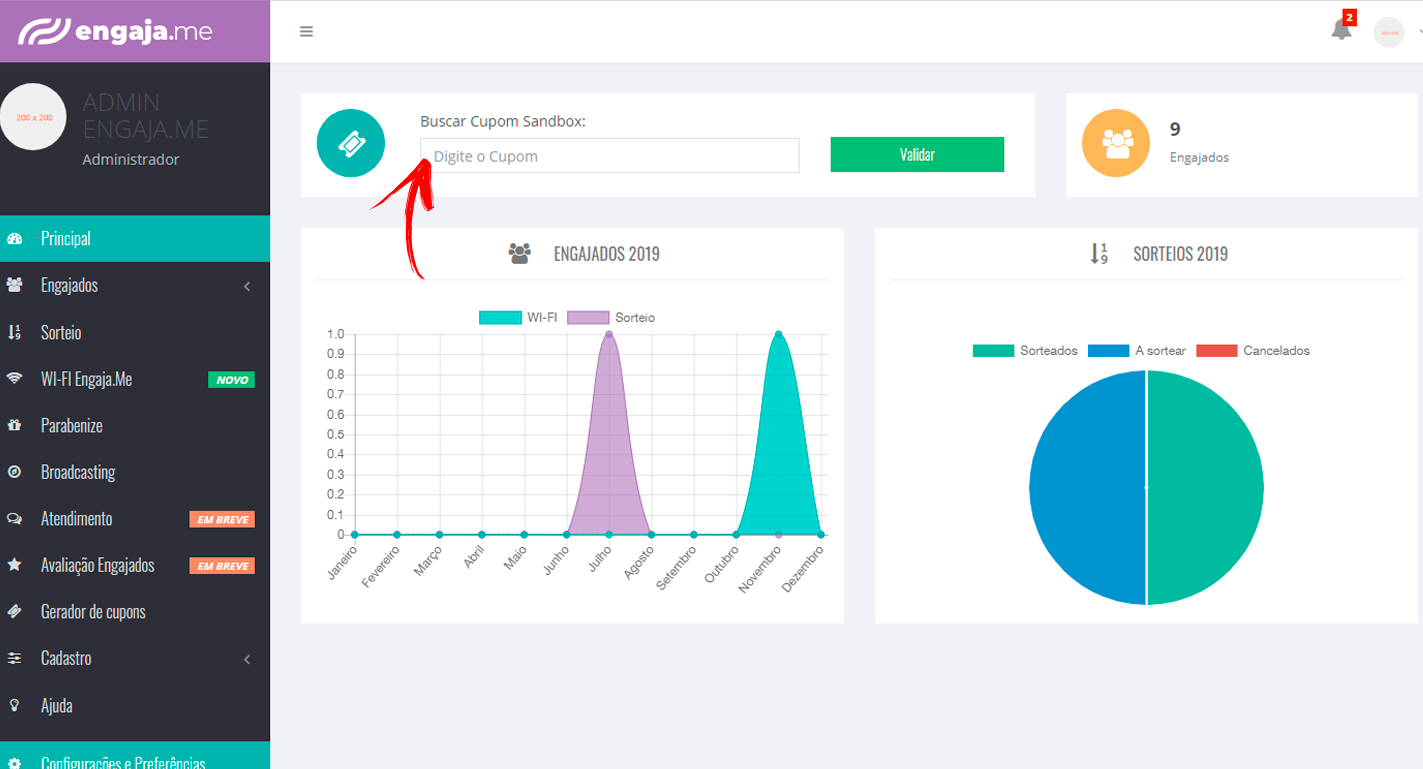This screenshot has height=769, width=1423.
Task: Click the Administrador role text
Action: (131, 160)
